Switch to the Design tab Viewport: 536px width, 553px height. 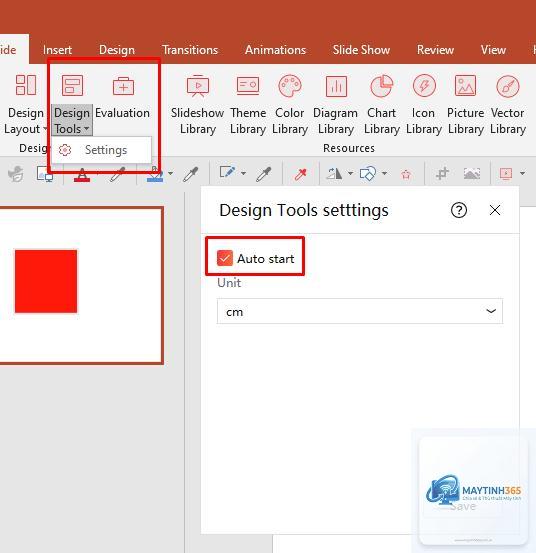pyautogui.click(x=117, y=50)
